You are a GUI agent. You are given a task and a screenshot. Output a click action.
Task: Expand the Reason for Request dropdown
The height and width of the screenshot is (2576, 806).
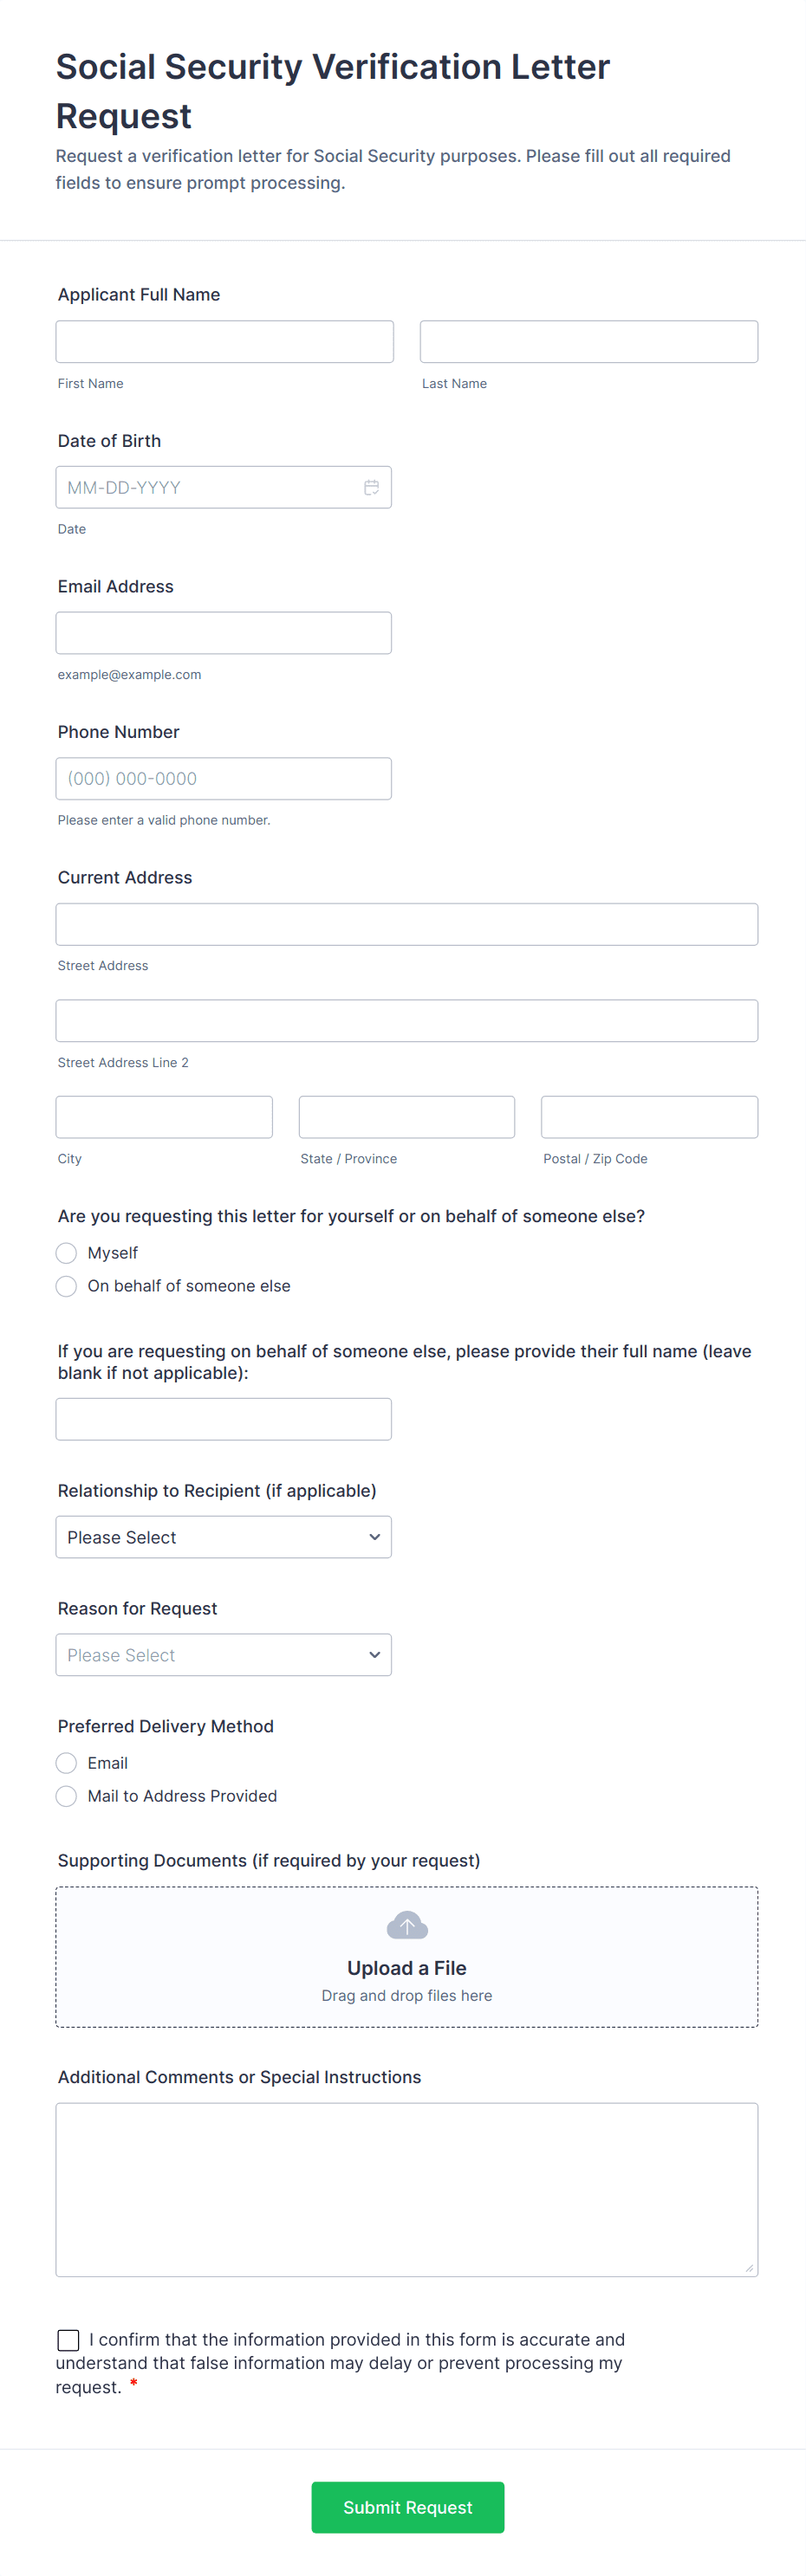tap(223, 1655)
